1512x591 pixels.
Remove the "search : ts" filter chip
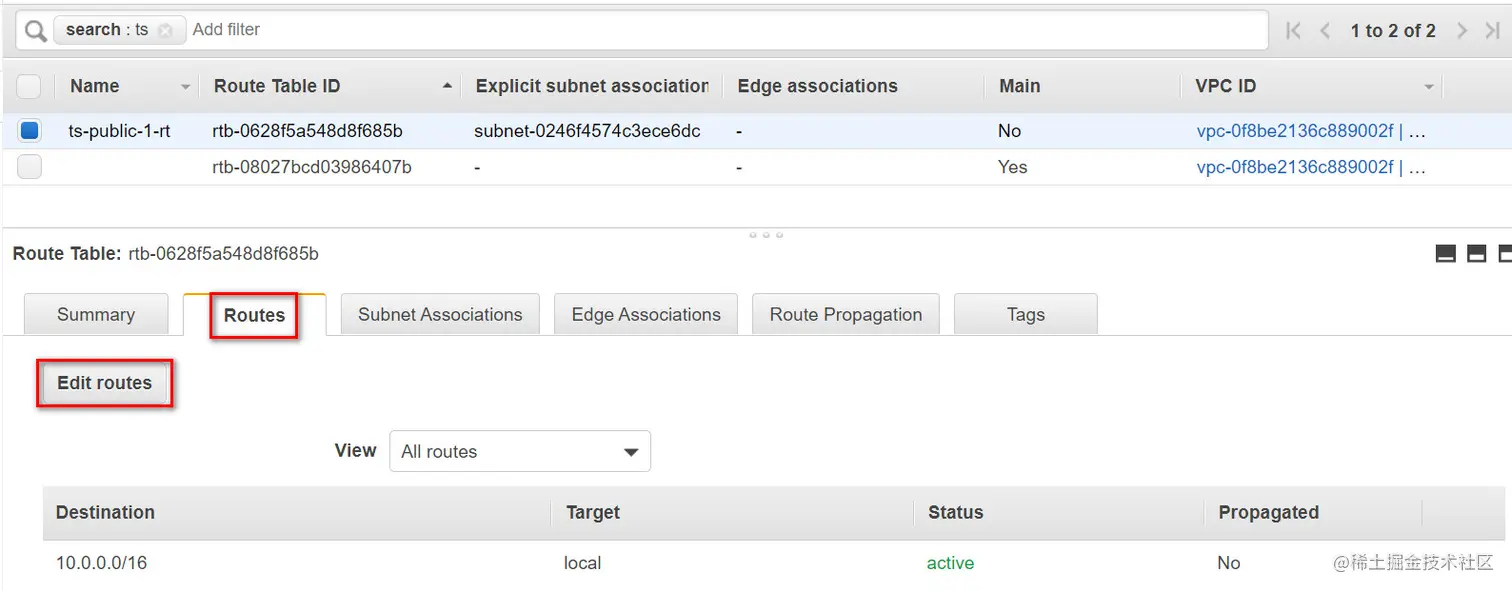pos(165,30)
